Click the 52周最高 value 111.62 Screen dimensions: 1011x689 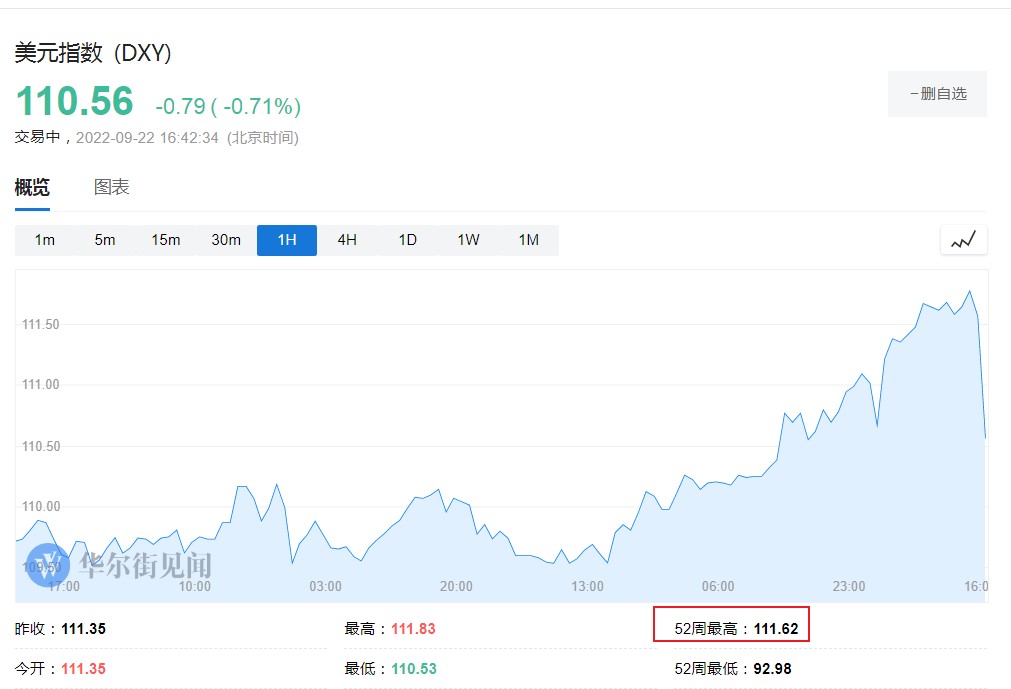click(776, 629)
